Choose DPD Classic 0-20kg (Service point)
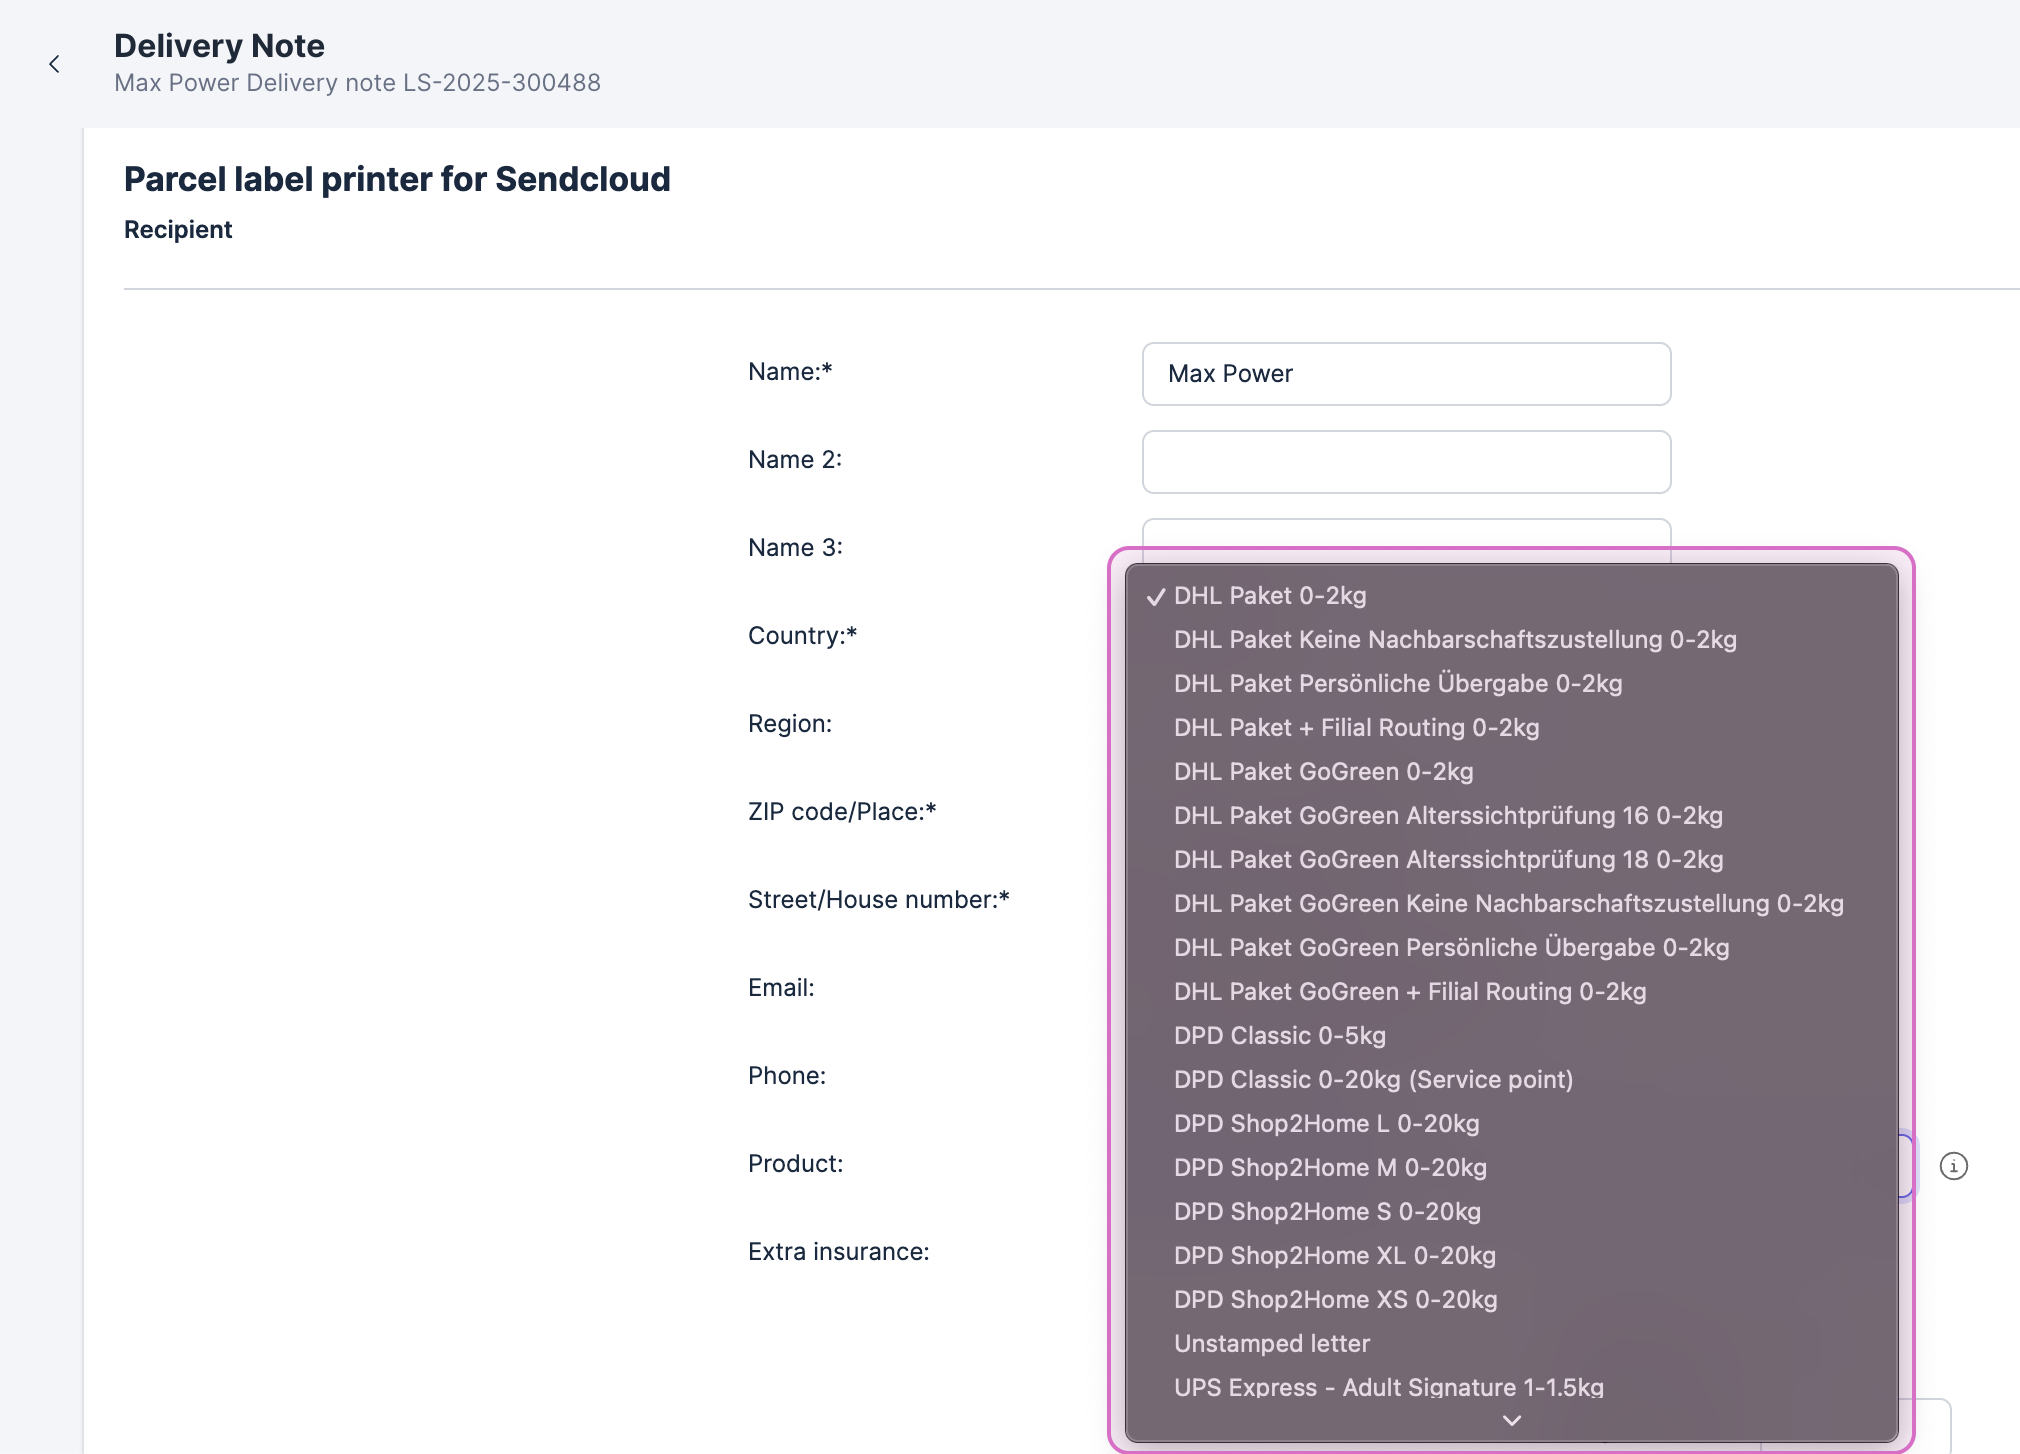This screenshot has width=2020, height=1454. click(x=1373, y=1080)
